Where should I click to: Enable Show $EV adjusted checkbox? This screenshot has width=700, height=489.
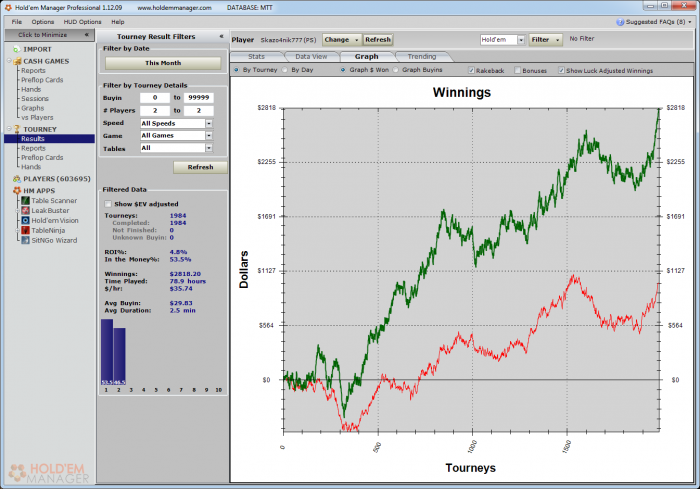[x=108, y=204]
